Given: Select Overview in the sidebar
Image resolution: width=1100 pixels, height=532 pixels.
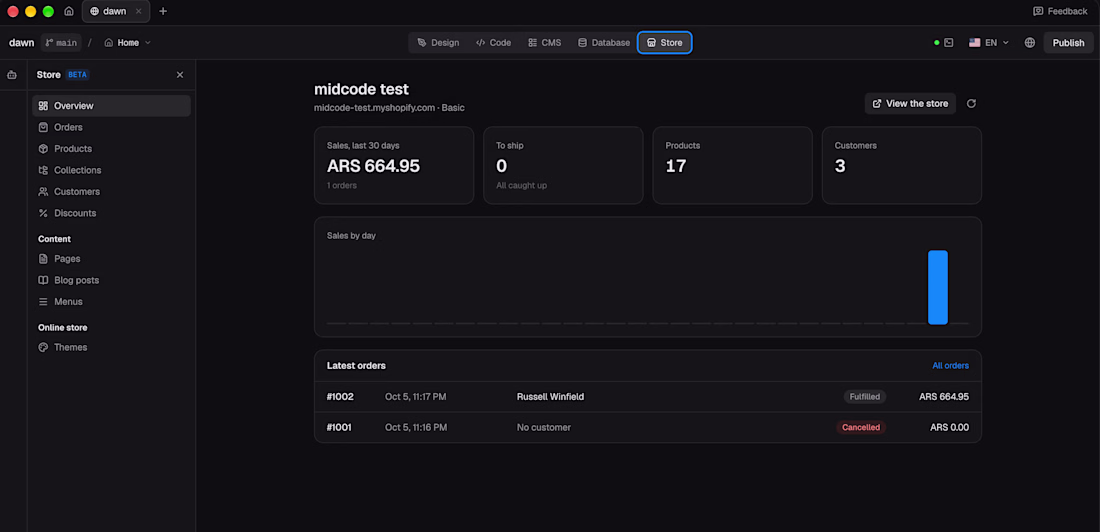Looking at the screenshot, I should pos(112,106).
